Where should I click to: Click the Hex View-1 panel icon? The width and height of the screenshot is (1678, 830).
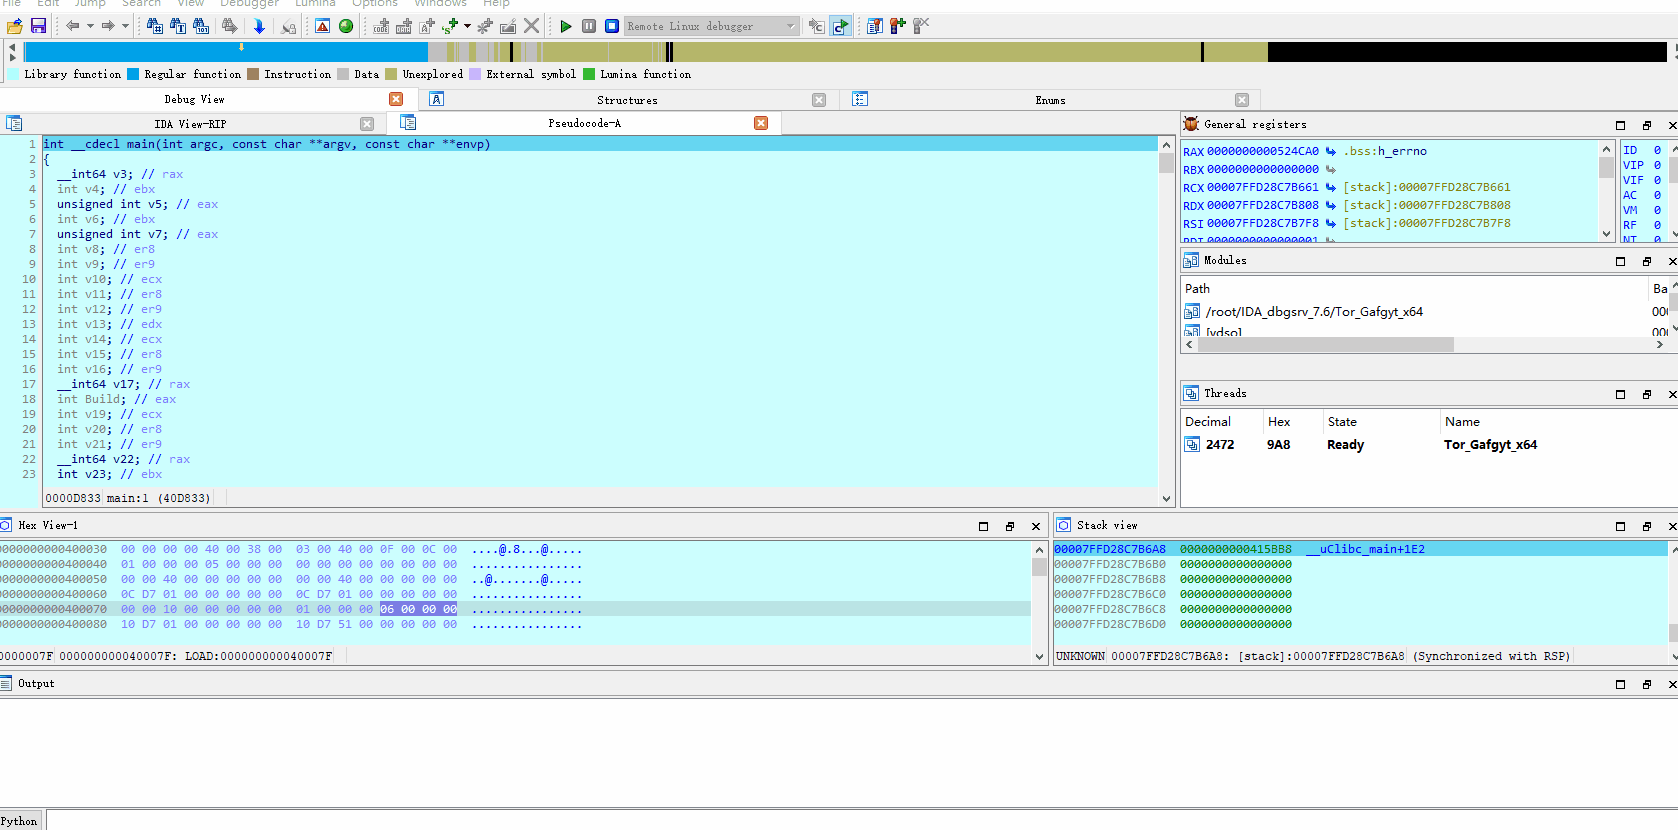click(6, 525)
